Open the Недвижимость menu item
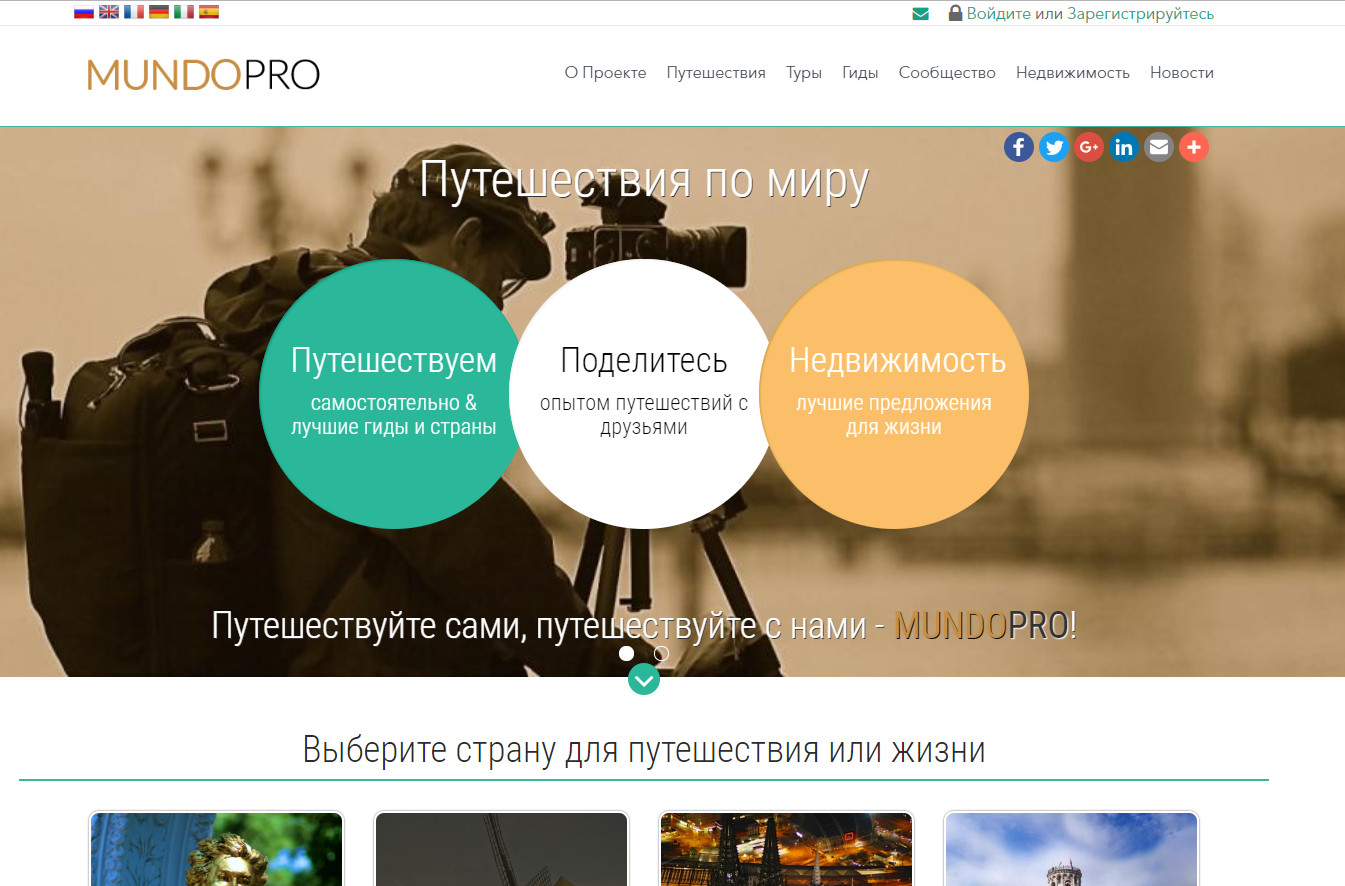Image resolution: width=1345 pixels, height=886 pixels. [x=1073, y=72]
